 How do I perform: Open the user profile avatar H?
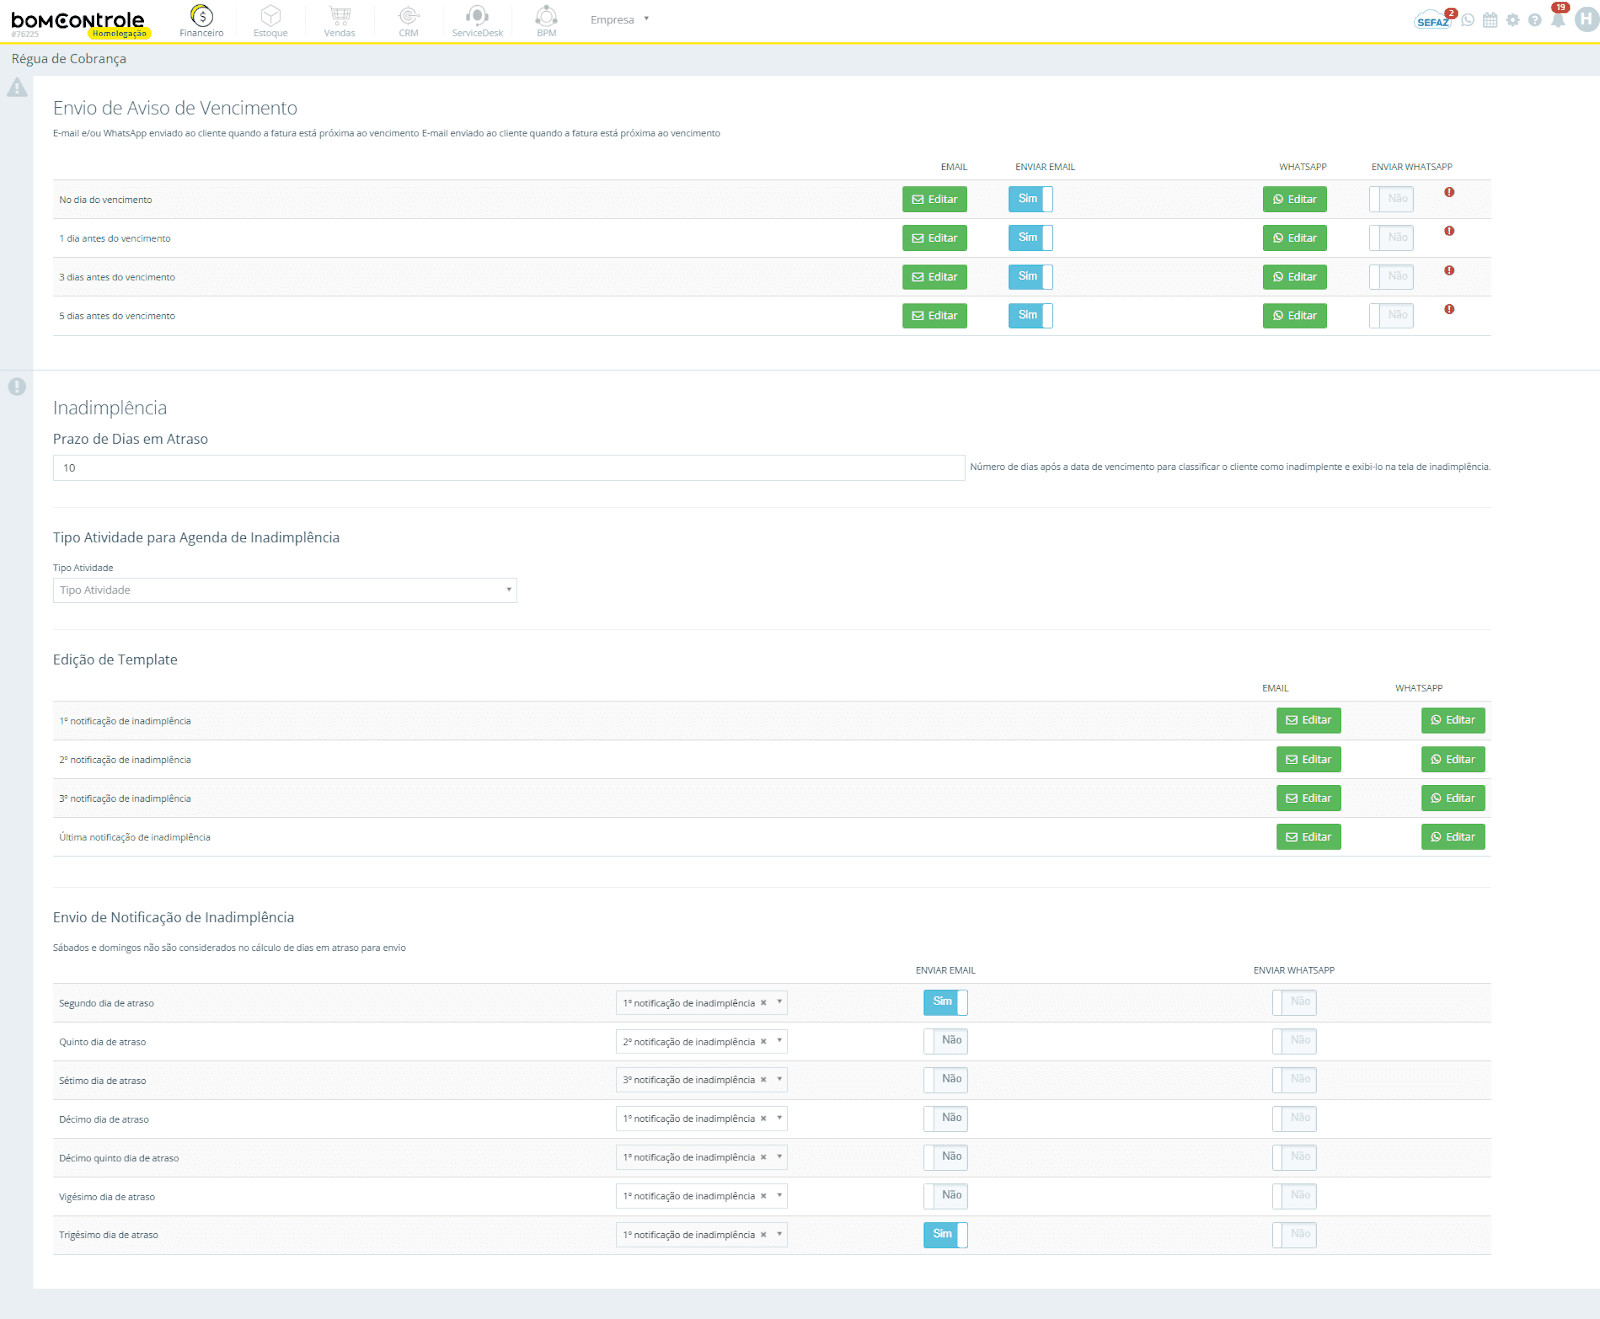point(1587,19)
